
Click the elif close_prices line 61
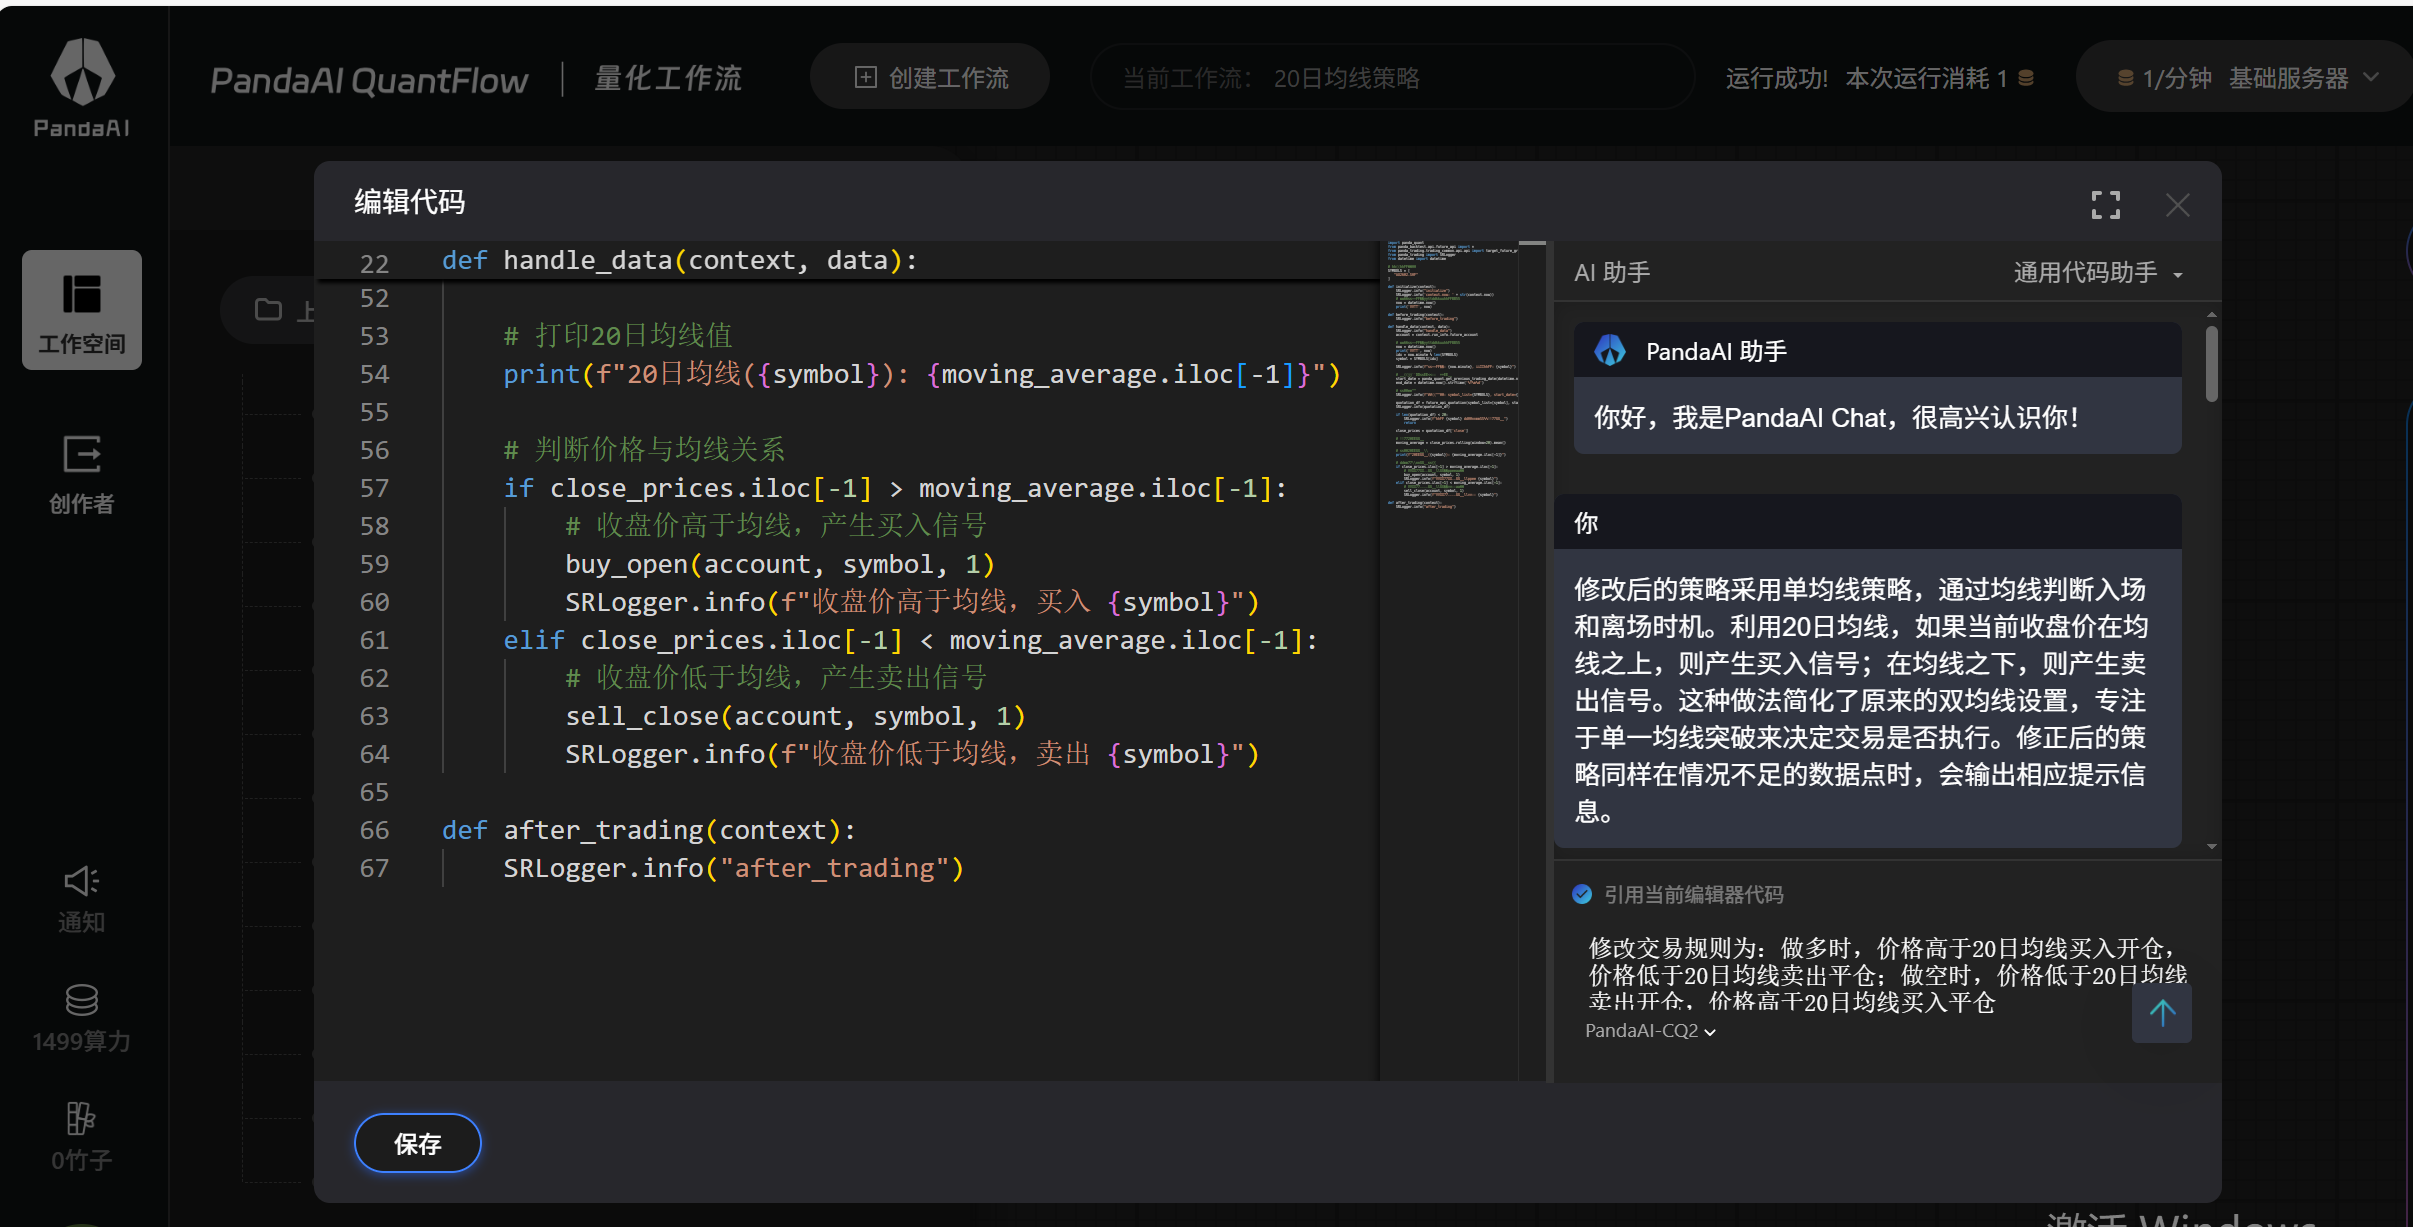(910, 640)
